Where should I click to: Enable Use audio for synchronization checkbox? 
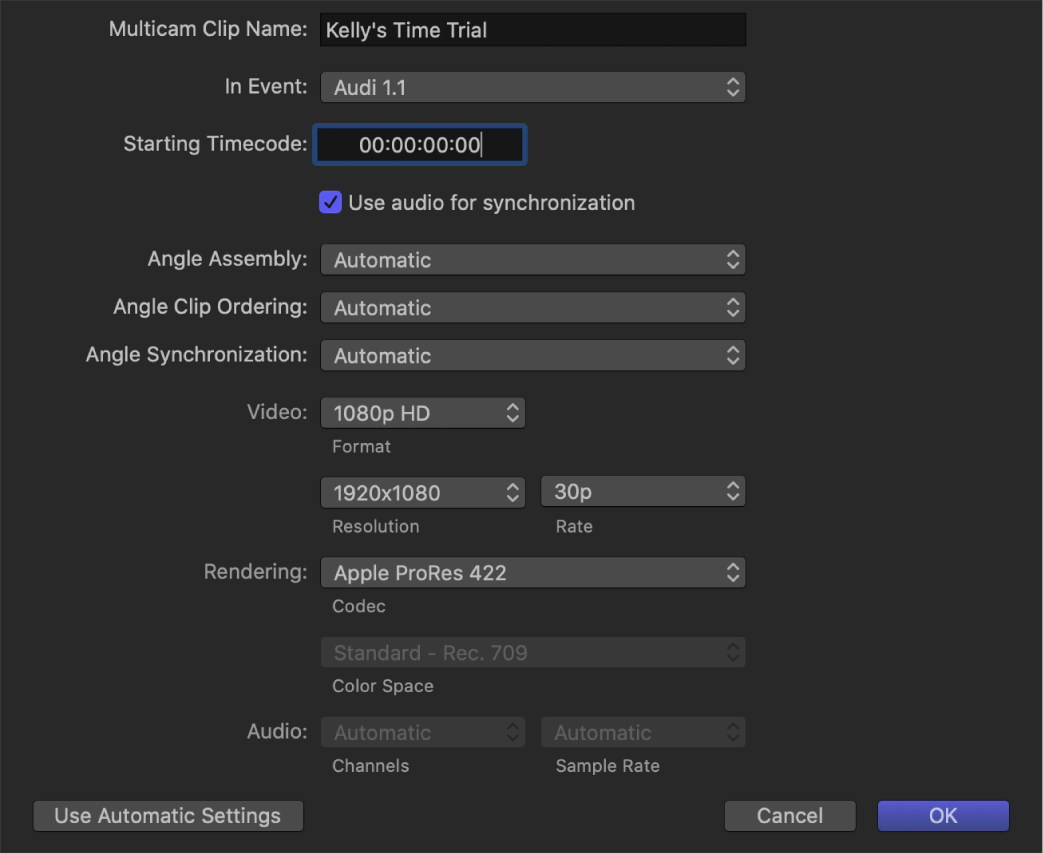click(330, 202)
